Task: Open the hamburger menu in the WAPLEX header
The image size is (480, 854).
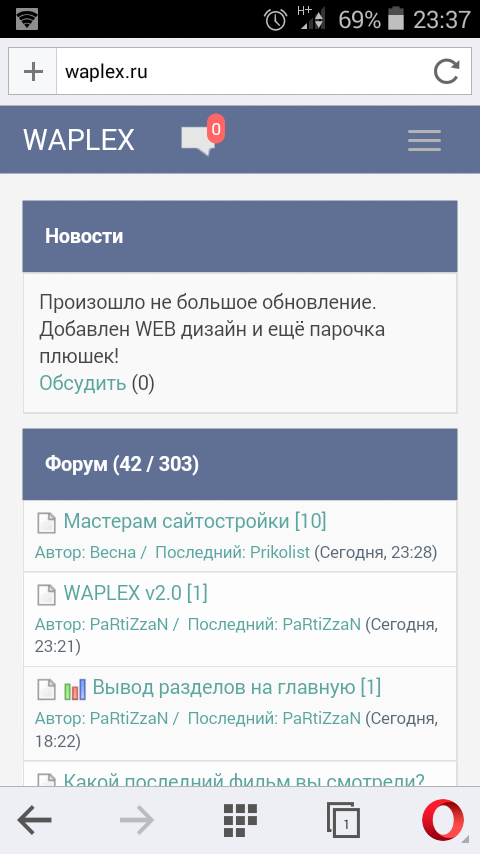Action: click(x=424, y=141)
